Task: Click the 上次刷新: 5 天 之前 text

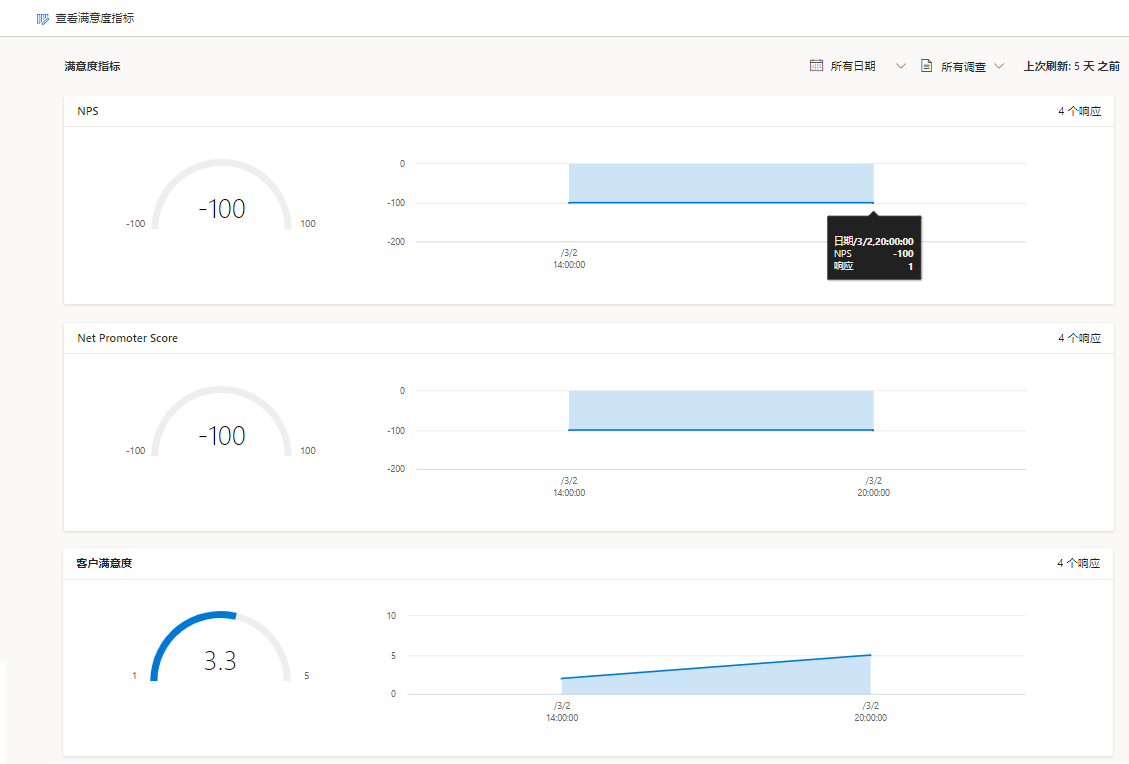Action: (x=1071, y=66)
